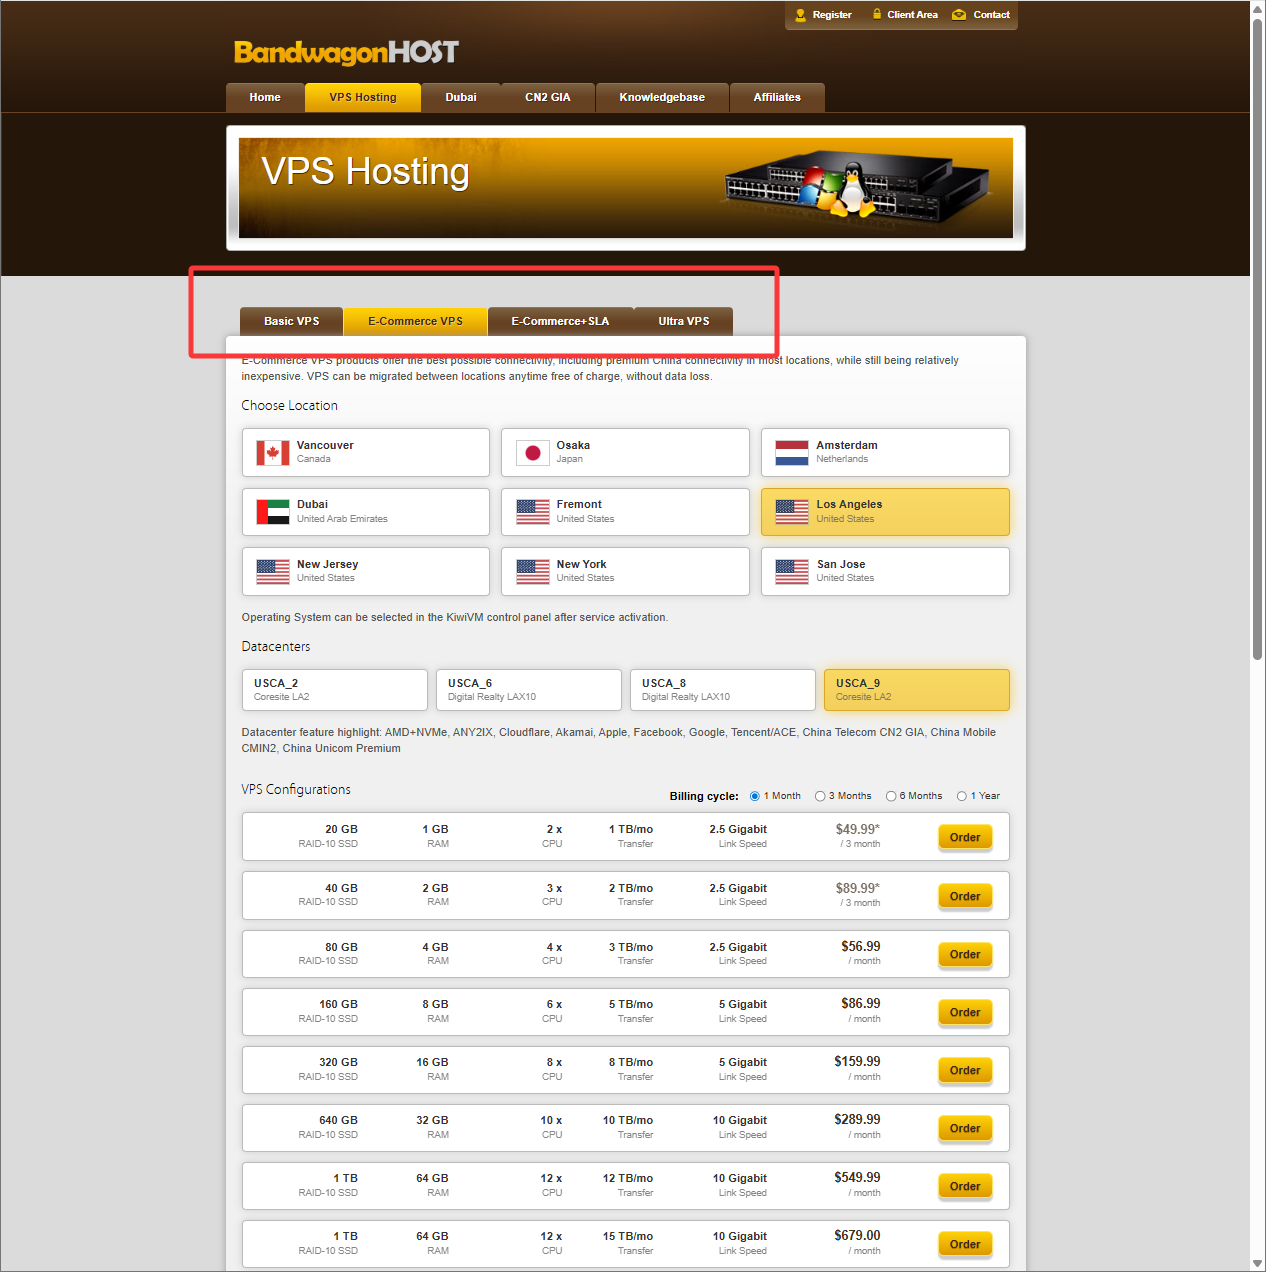Order the 20 GB $49.99 plan
This screenshot has width=1266, height=1272.
[x=964, y=838]
